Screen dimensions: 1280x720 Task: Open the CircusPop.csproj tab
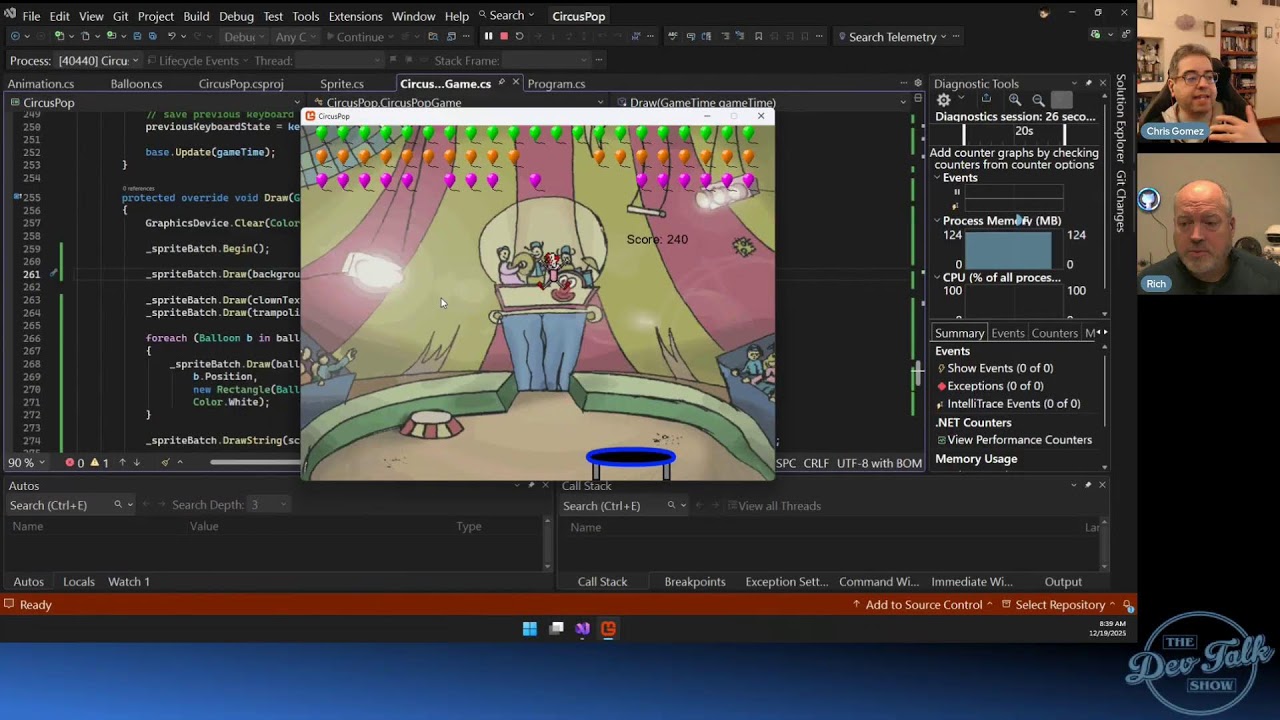point(240,84)
